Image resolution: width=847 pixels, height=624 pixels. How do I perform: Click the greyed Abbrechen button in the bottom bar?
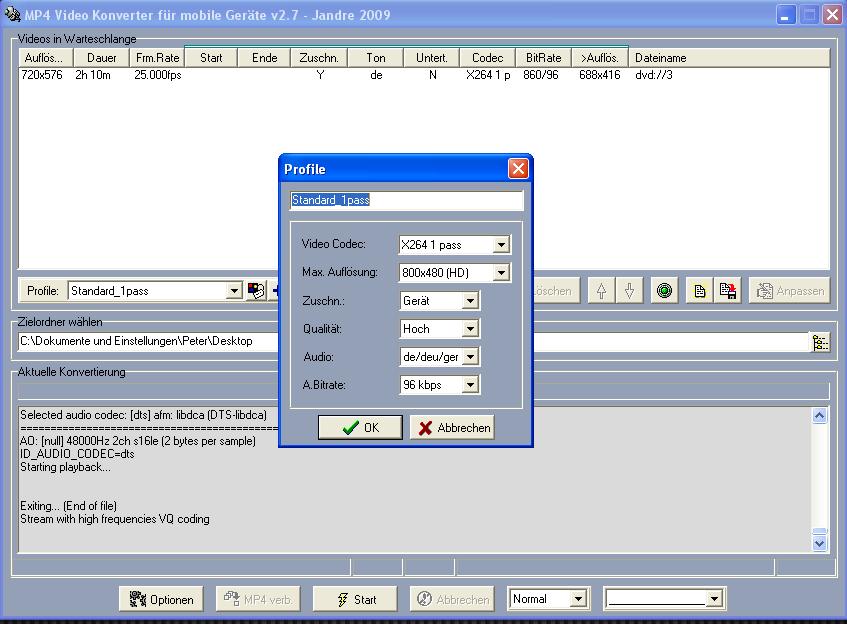[452, 599]
